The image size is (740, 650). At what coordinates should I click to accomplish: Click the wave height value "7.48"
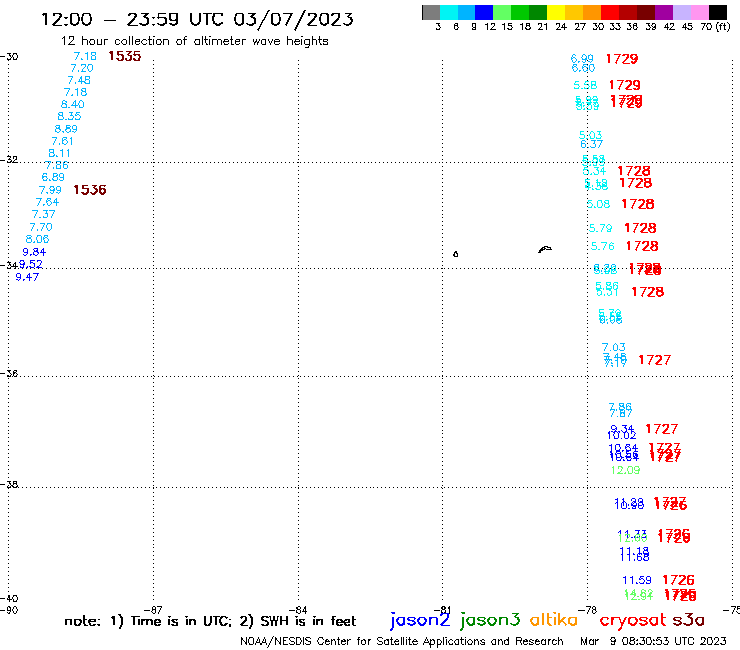[x=79, y=80]
